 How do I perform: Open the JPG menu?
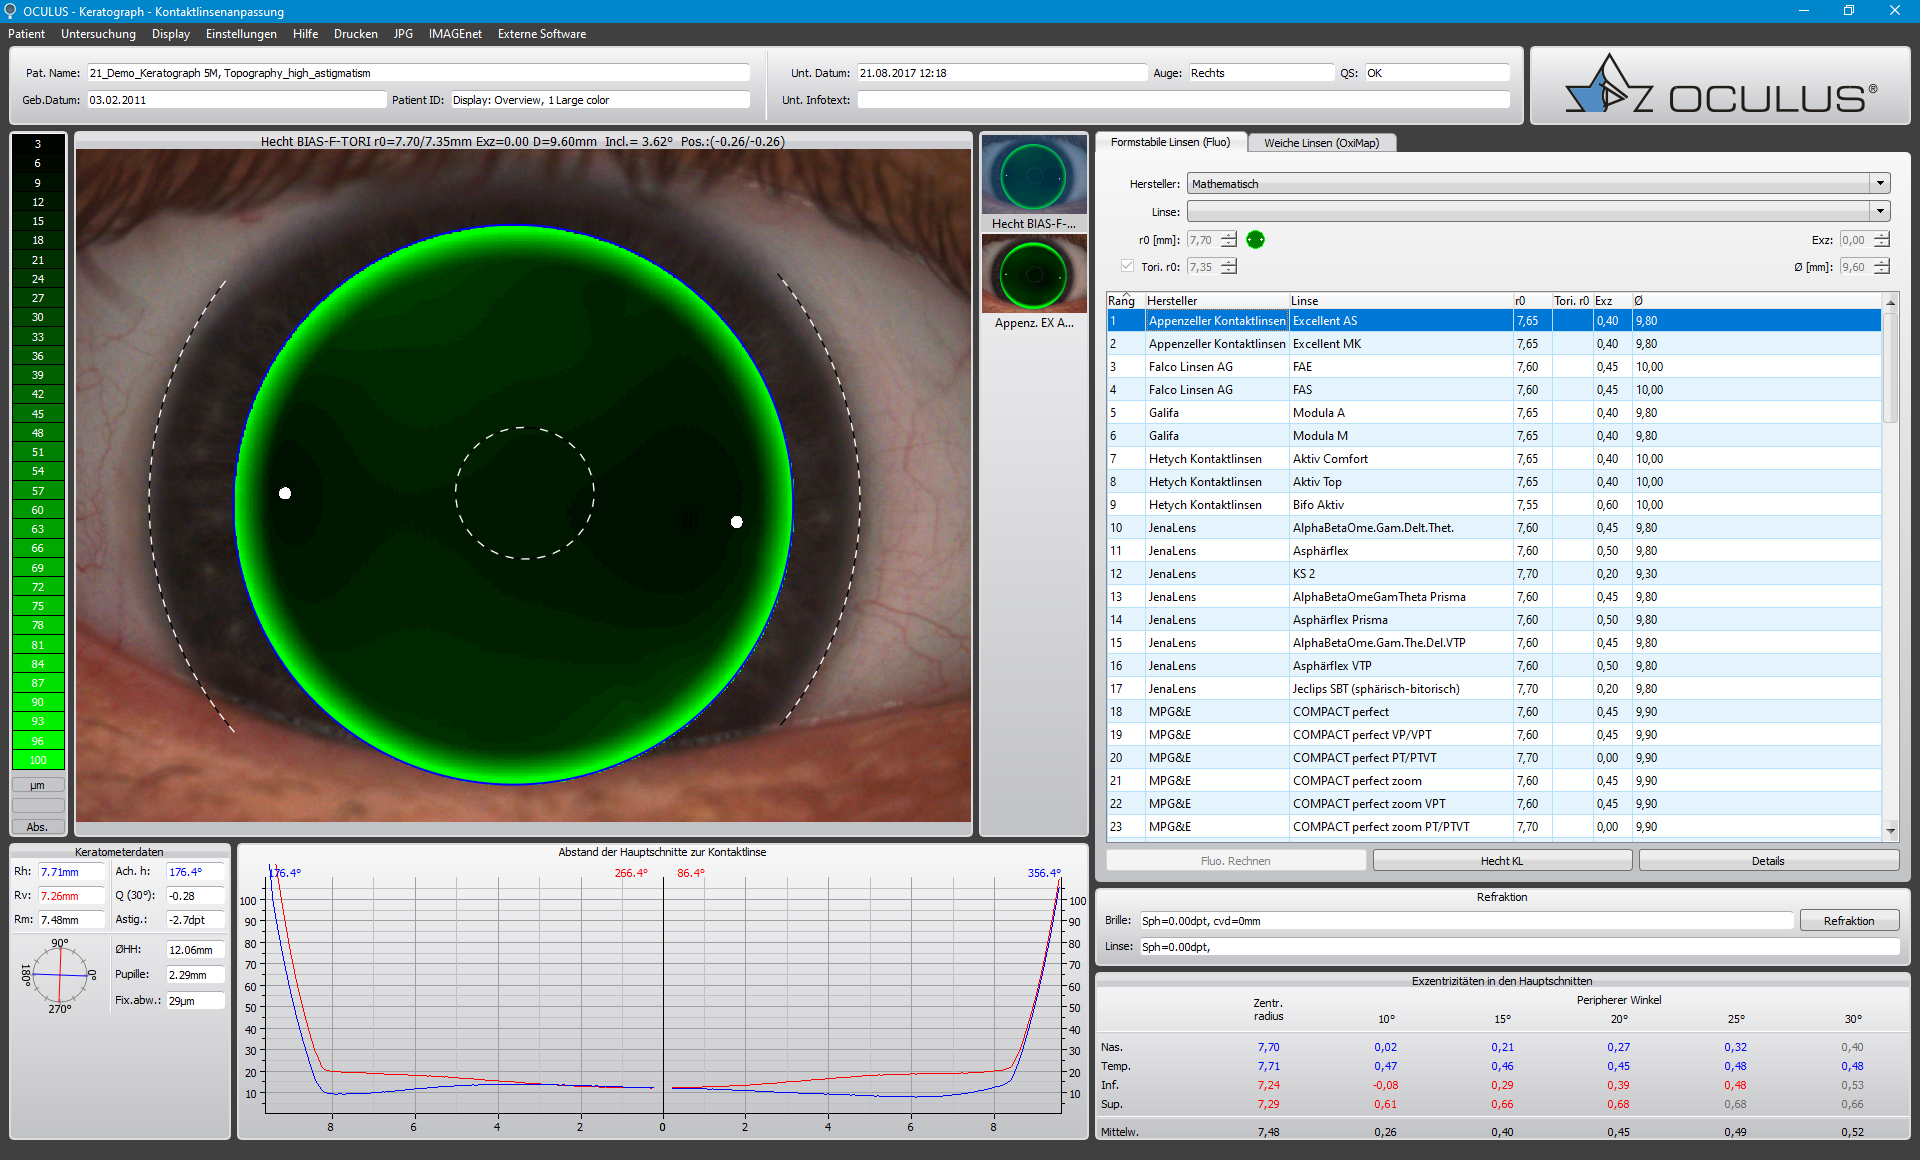point(403,34)
